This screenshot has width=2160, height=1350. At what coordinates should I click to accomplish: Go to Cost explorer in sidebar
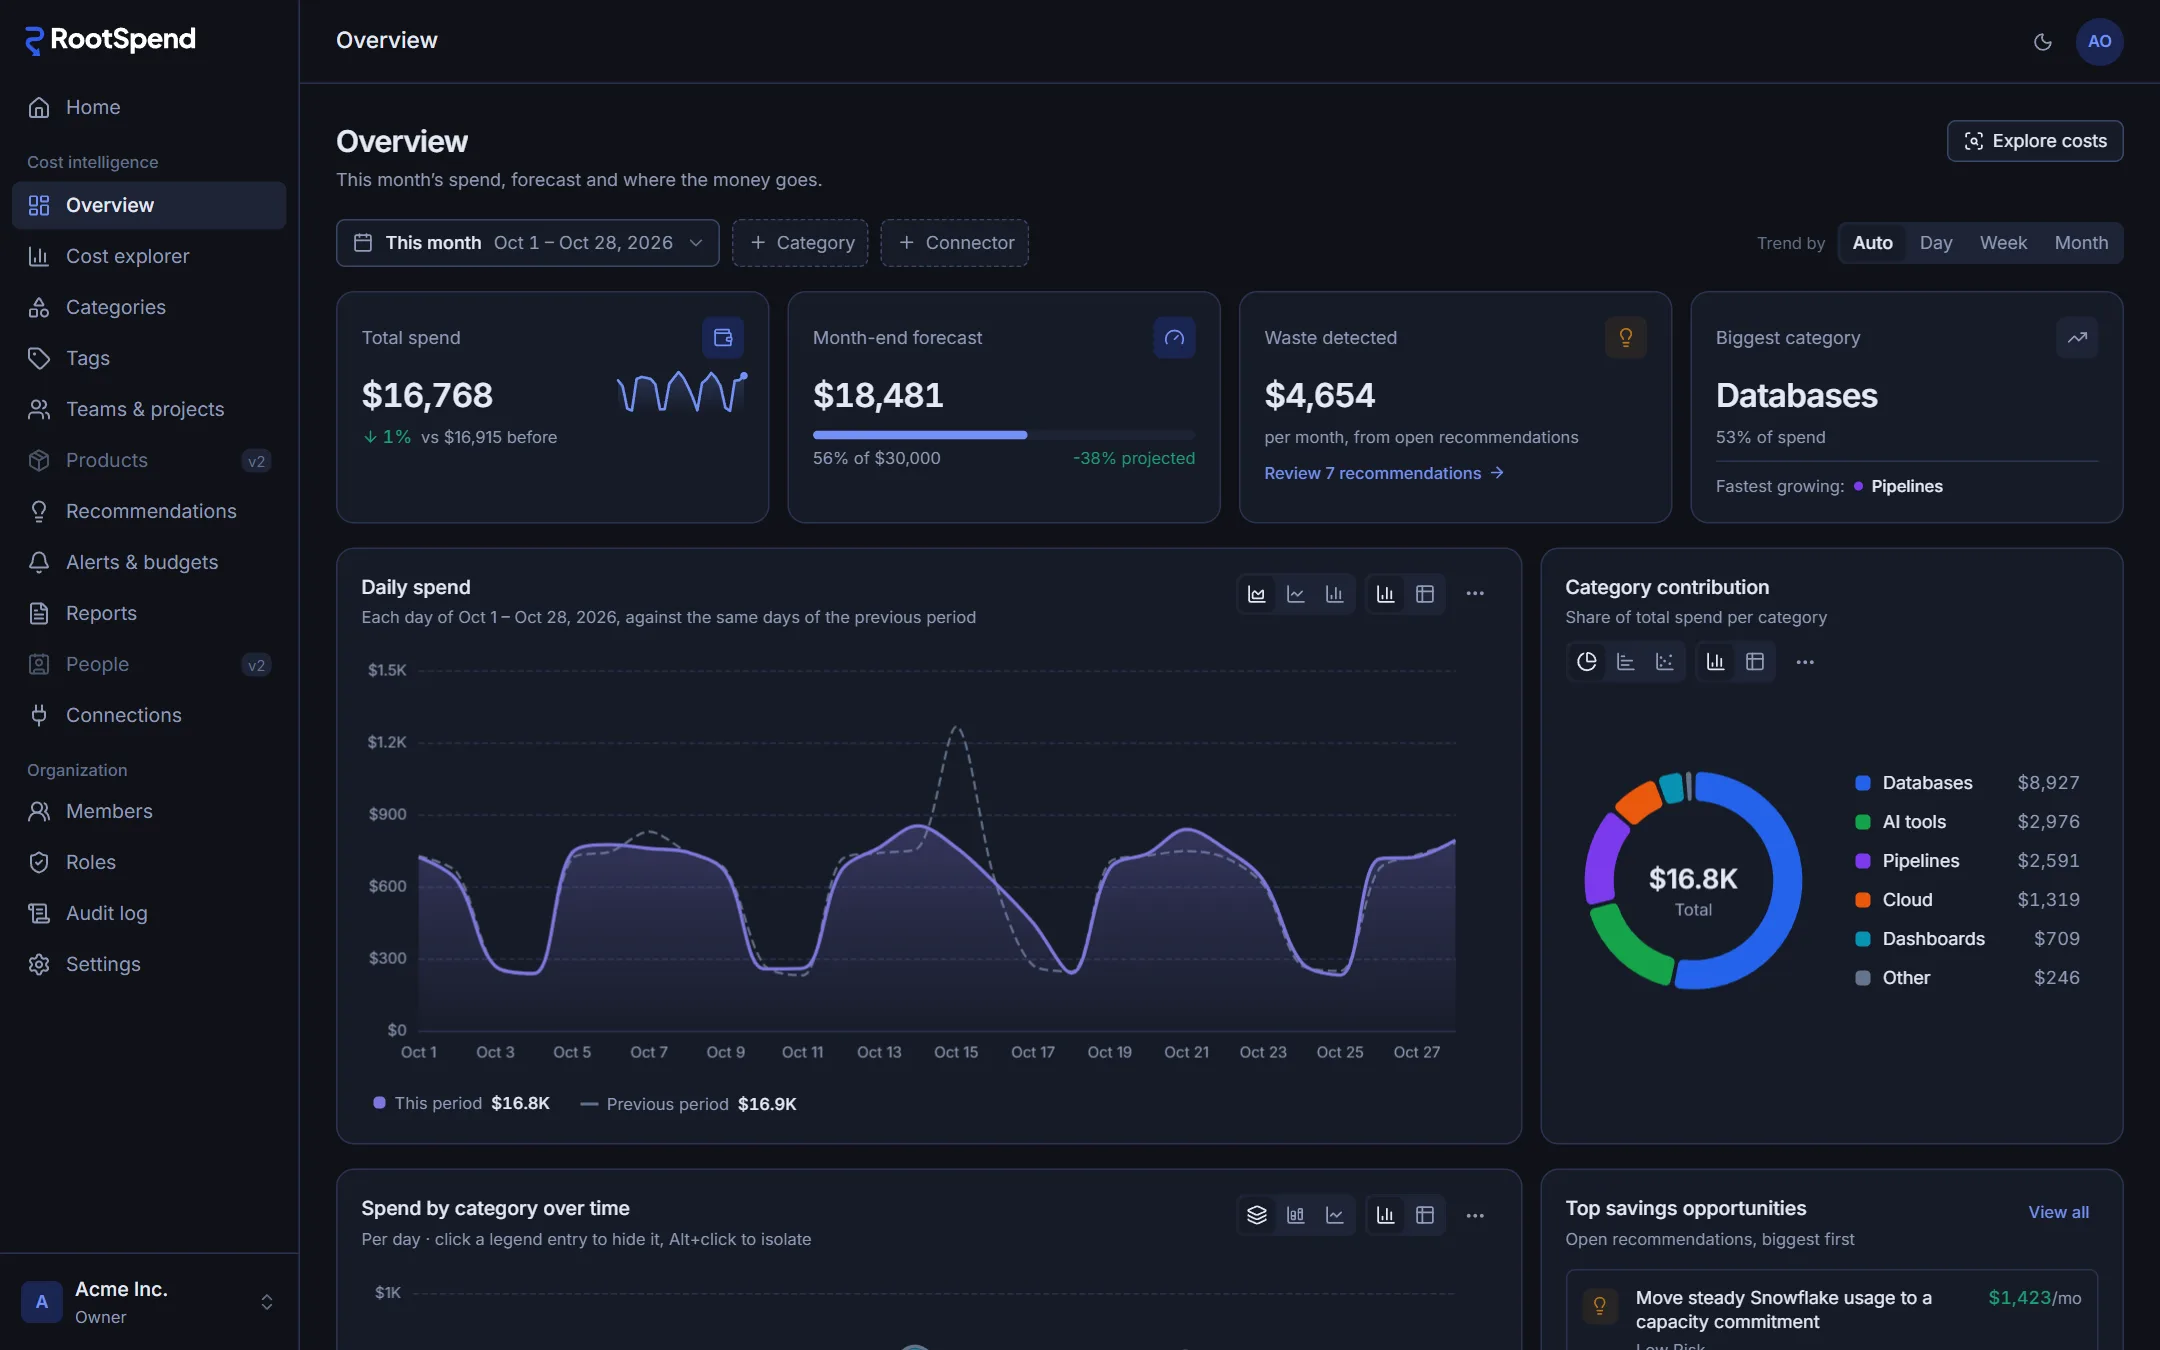click(149, 256)
